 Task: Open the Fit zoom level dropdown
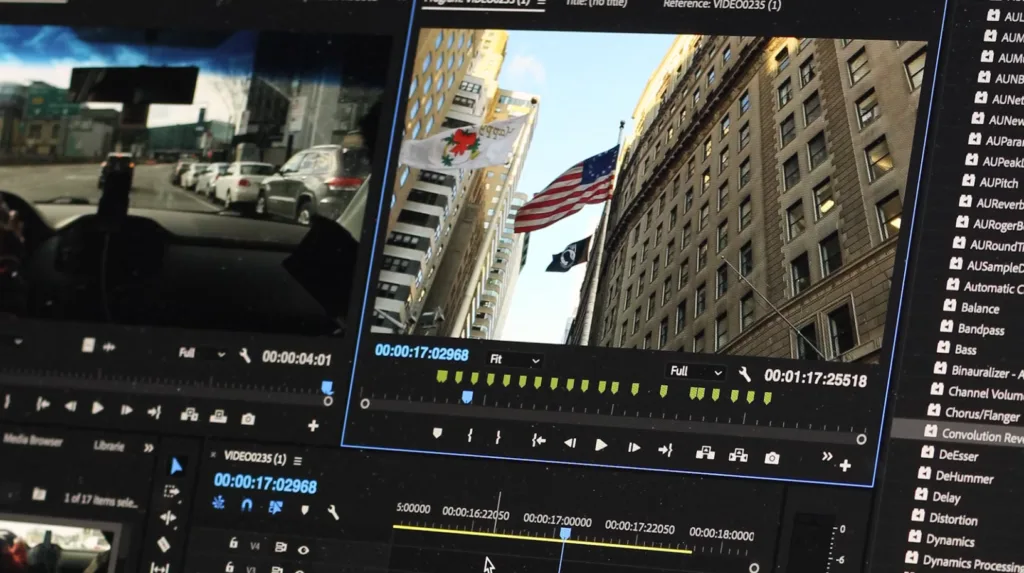[515, 359]
